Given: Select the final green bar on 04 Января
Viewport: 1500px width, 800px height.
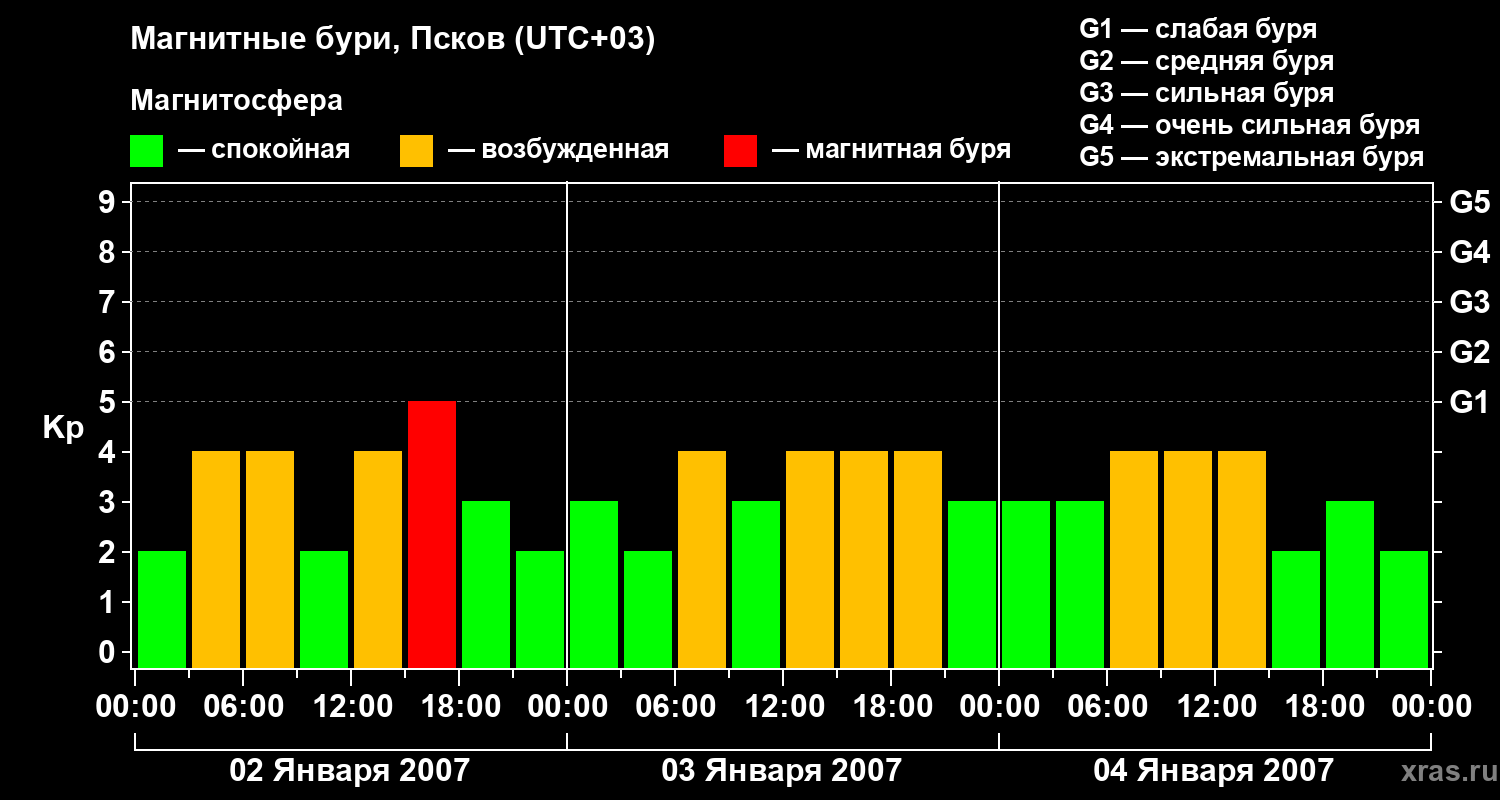Looking at the screenshot, I should click(1404, 609).
